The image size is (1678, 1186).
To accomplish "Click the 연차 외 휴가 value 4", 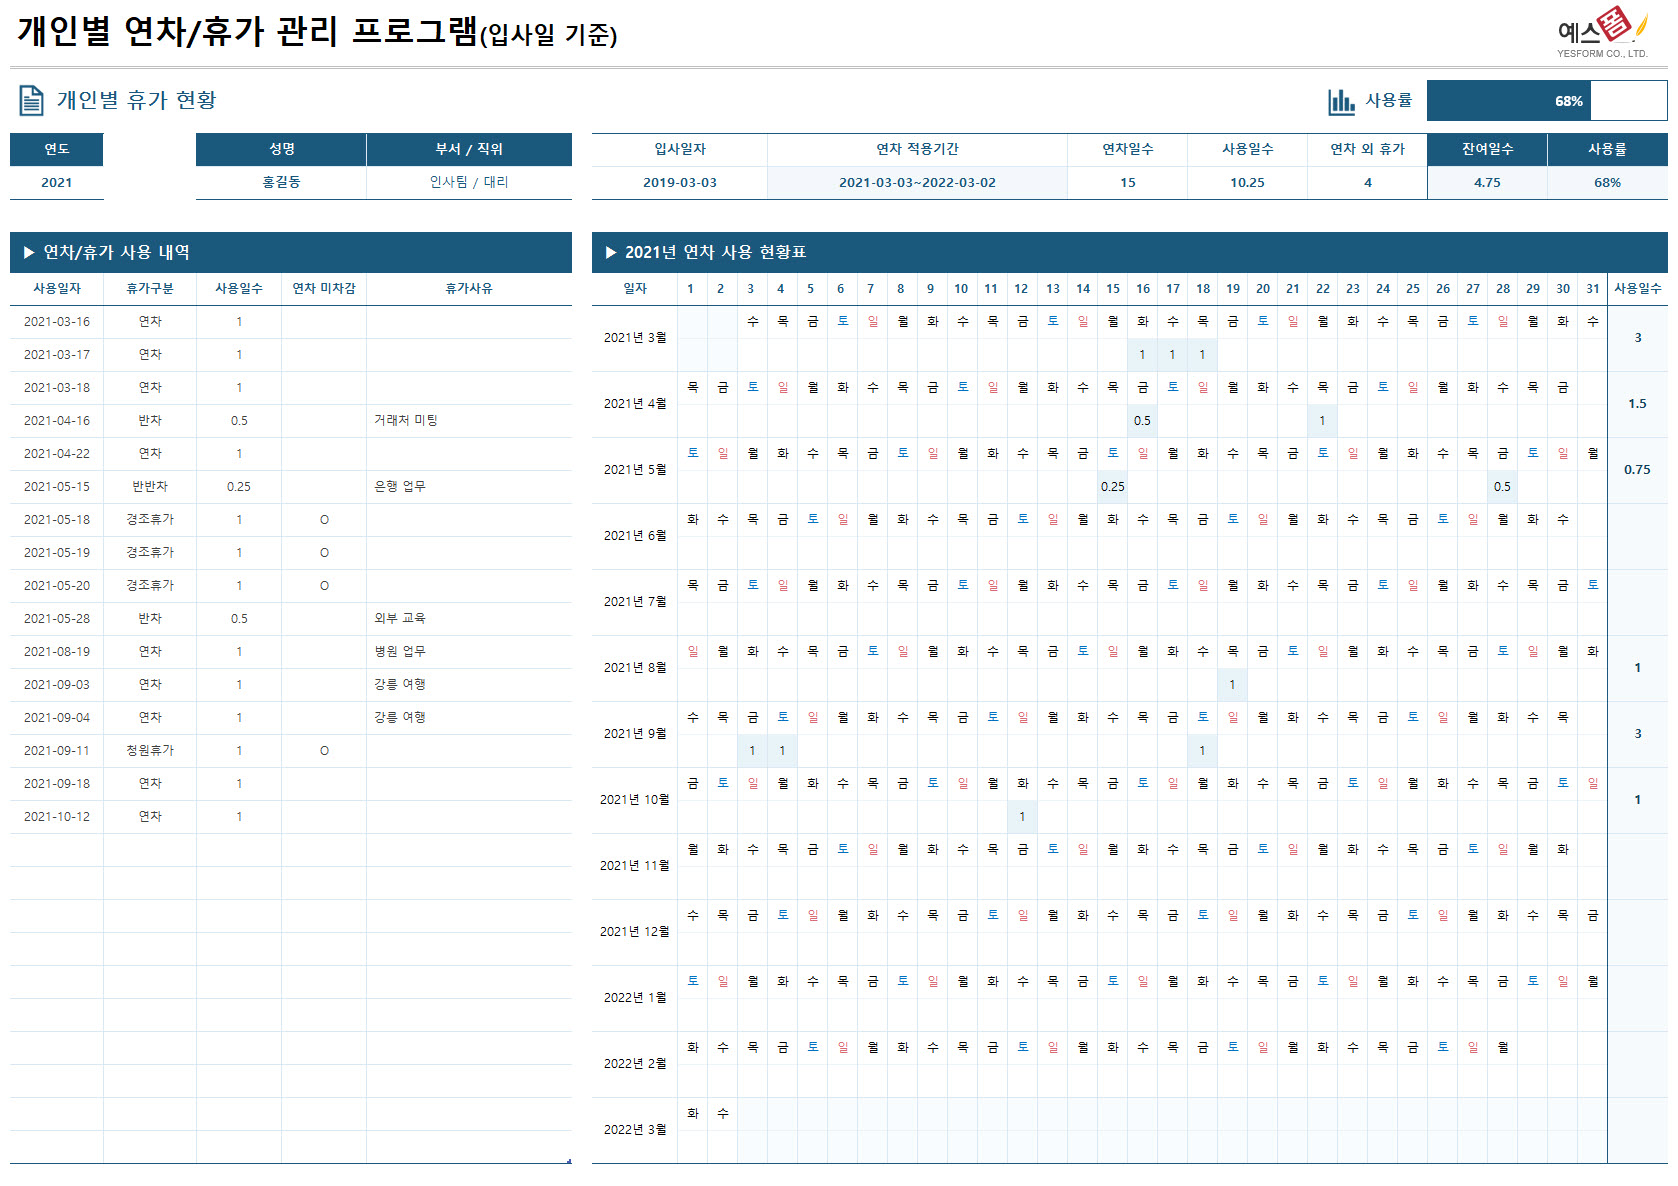I will 1368,183.
